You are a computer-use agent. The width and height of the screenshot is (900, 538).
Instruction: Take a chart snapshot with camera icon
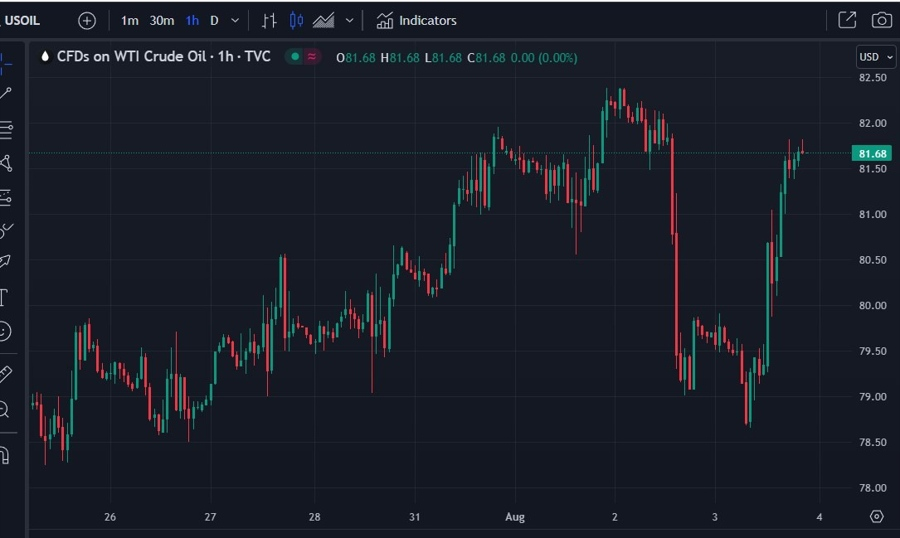(881, 20)
